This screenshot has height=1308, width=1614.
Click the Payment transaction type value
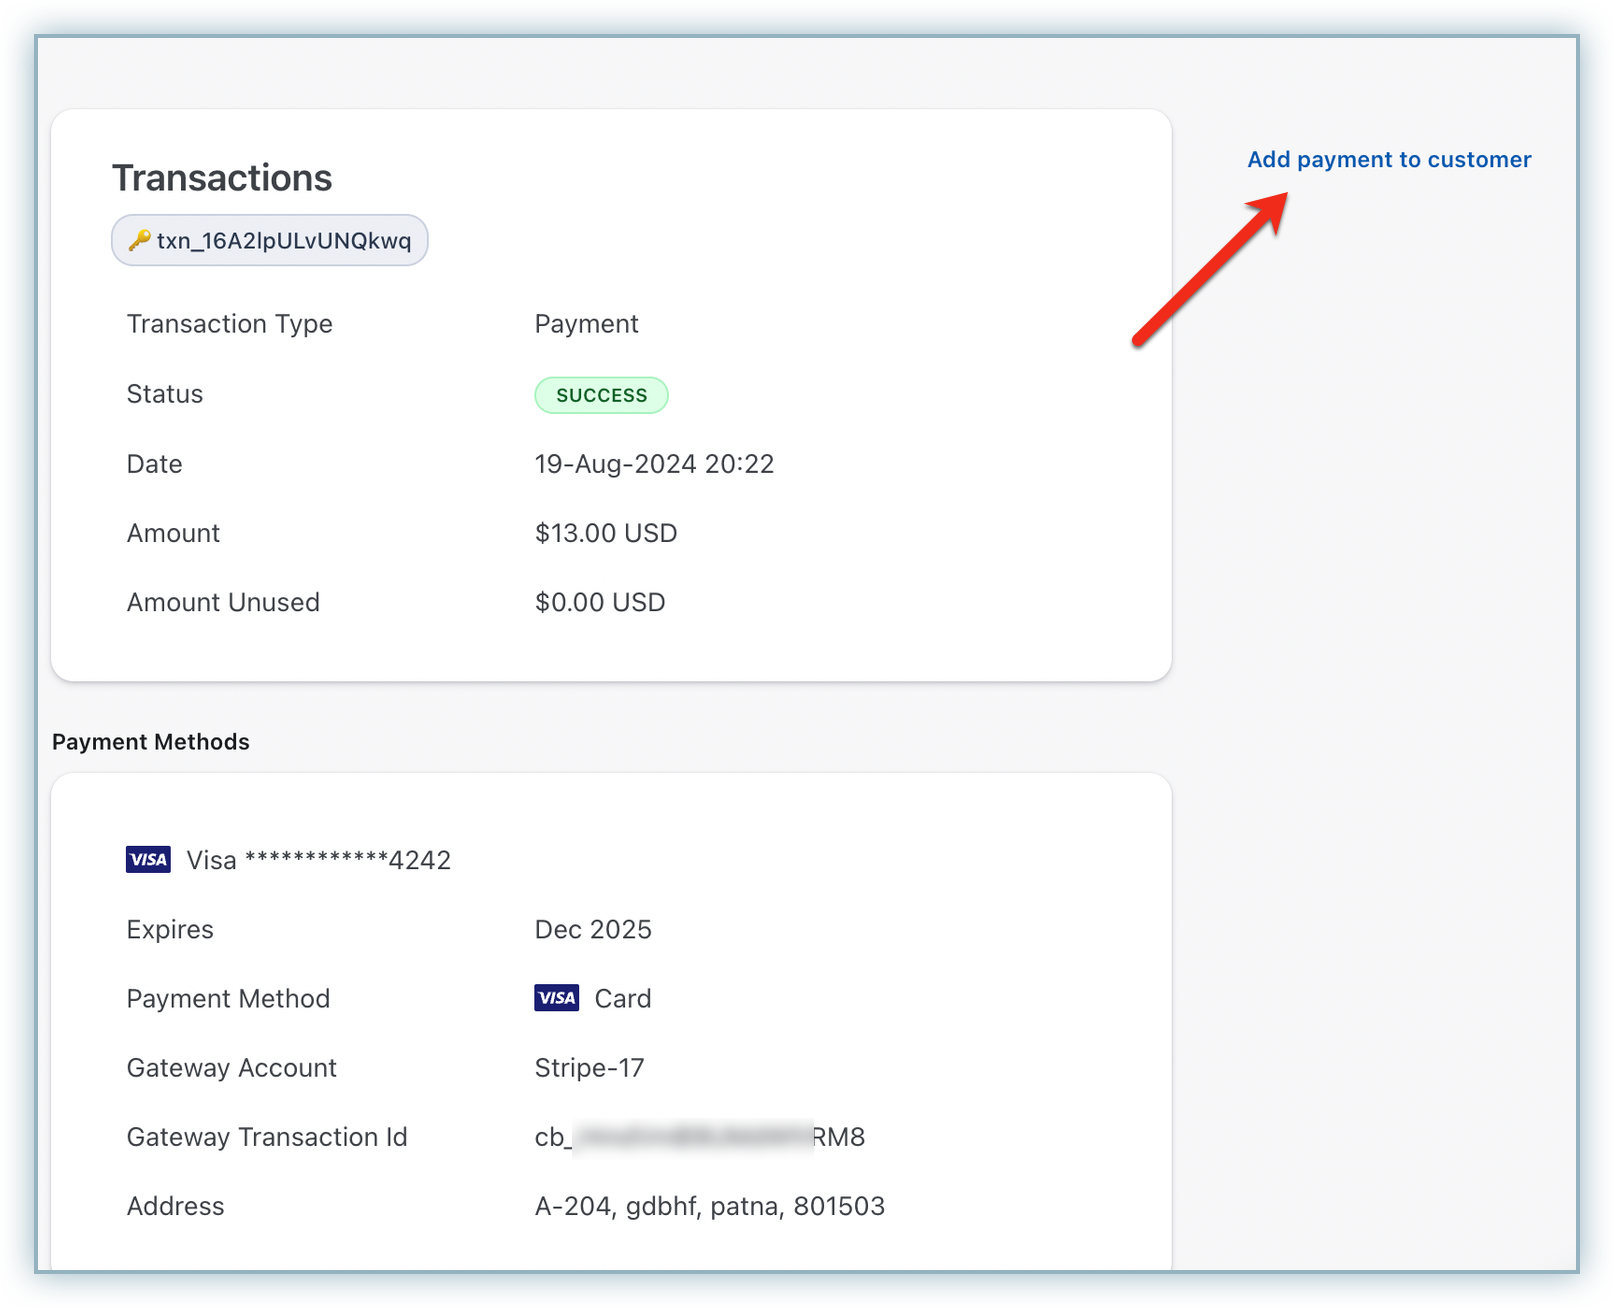click(586, 324)
